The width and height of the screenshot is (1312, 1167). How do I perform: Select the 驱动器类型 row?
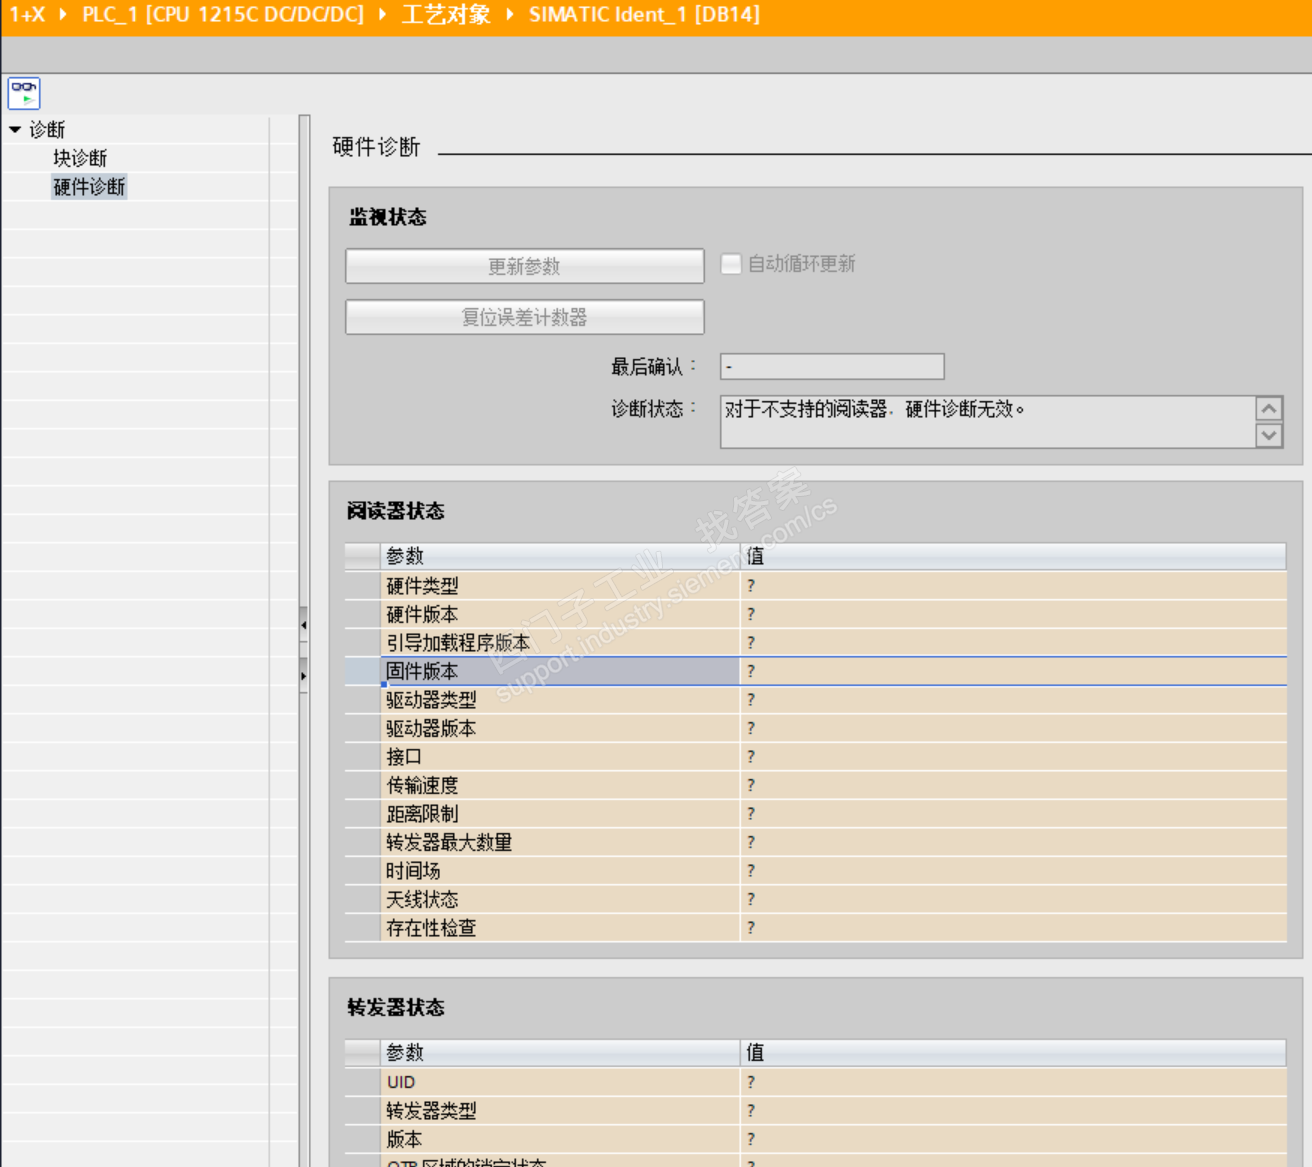click(x=815, y=700)
